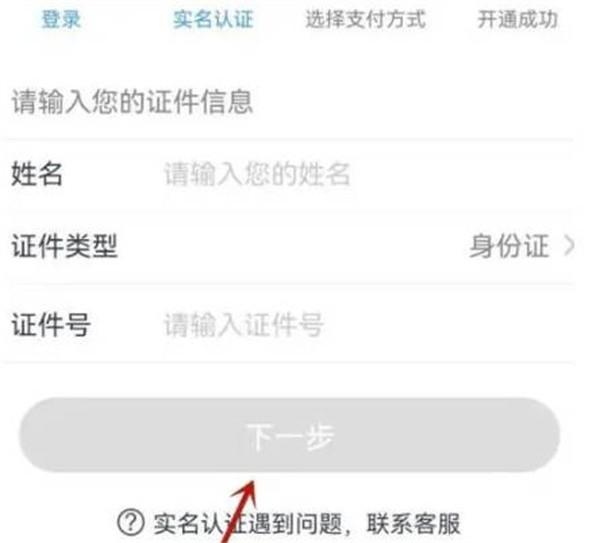
Task: Click the red arrow annotation
Action: [x=239, y=512]
